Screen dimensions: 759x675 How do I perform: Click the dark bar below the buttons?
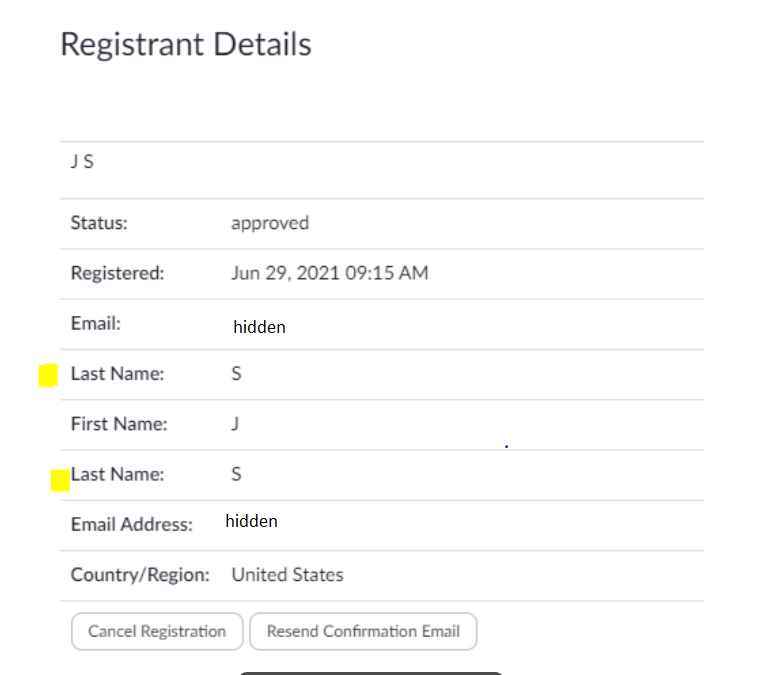tap(370, 673)
